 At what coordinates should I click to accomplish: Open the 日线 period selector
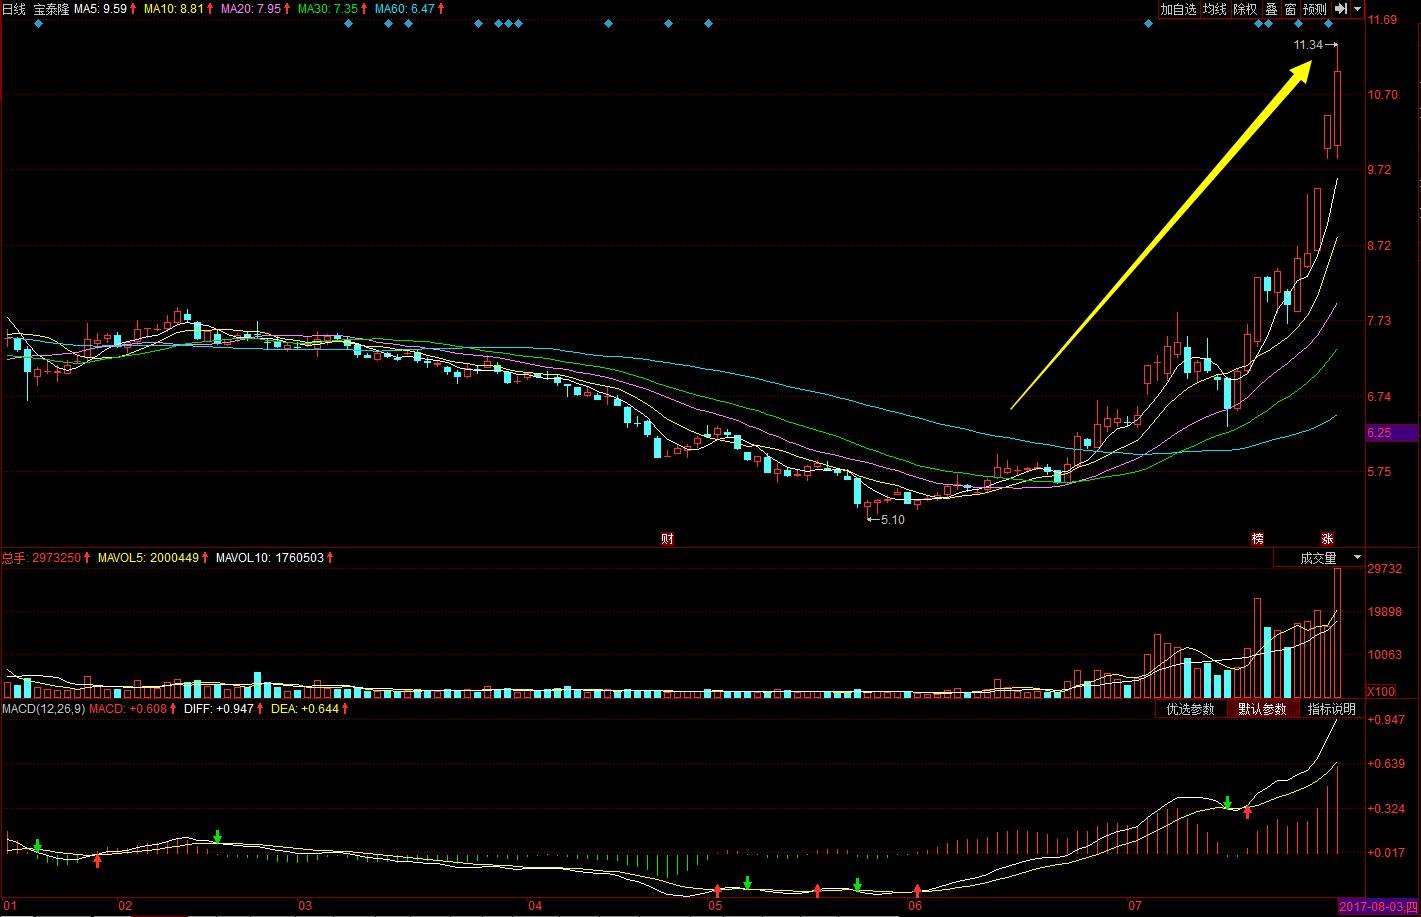pos(14,9)
